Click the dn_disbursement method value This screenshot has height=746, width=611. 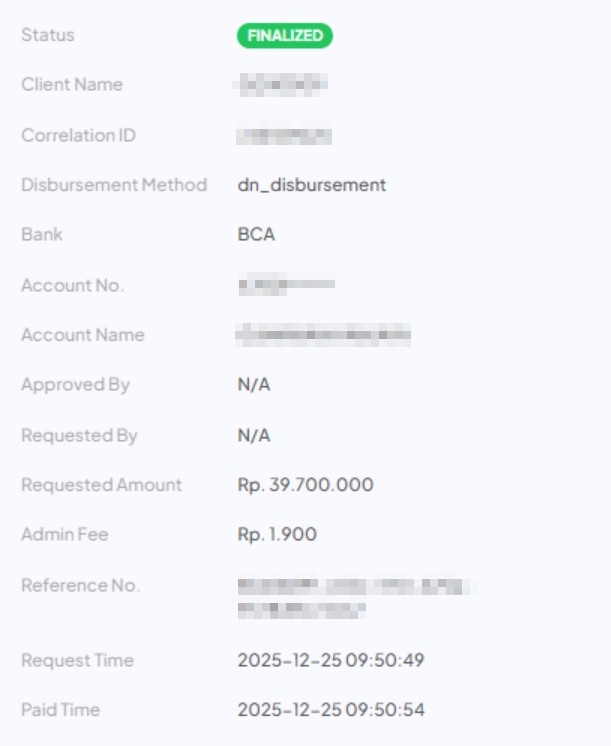[312, 185]
